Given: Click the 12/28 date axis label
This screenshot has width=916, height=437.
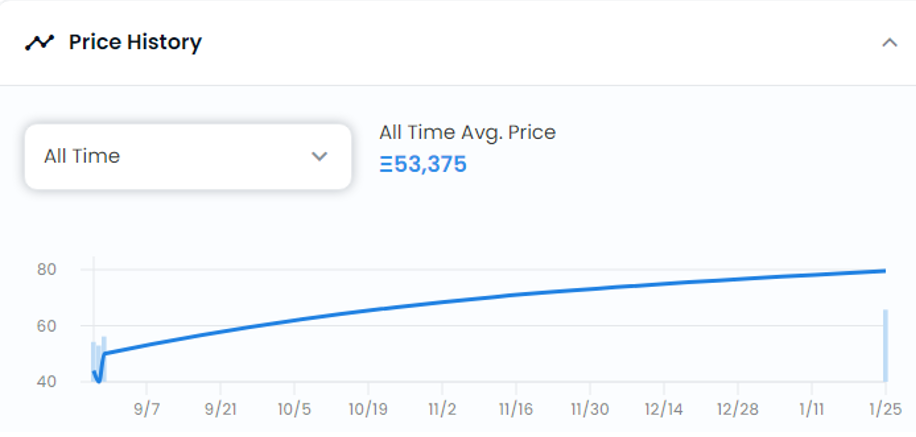Looking at the screenshot, I should point(737,409).
